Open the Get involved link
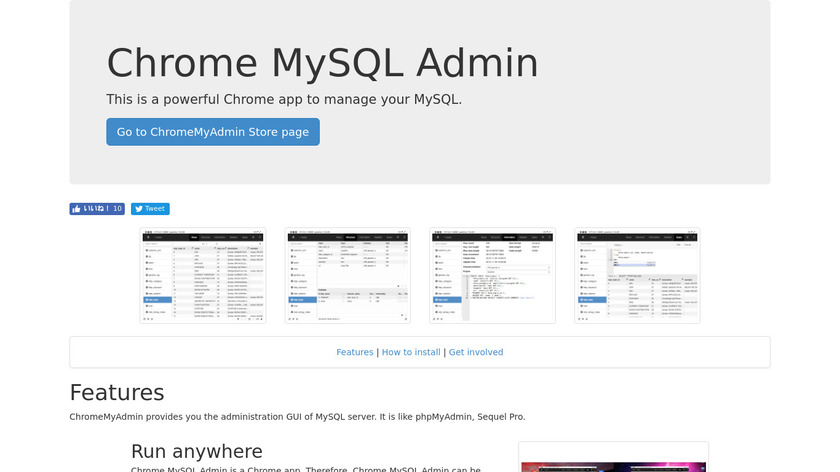This screenshot has width=840, height=472. 476,352
